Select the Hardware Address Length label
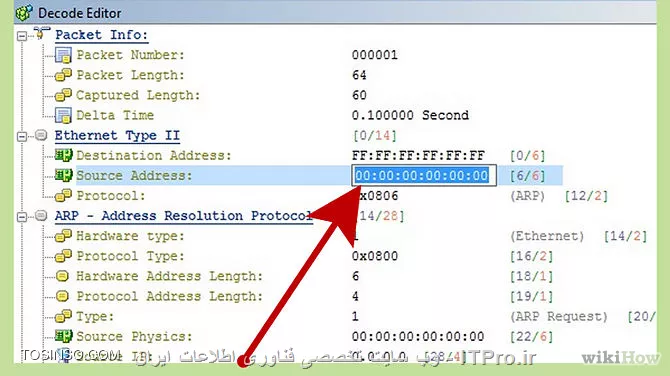Image resolution: width=670 pixels, height=376 pixels. click(170, 276)
